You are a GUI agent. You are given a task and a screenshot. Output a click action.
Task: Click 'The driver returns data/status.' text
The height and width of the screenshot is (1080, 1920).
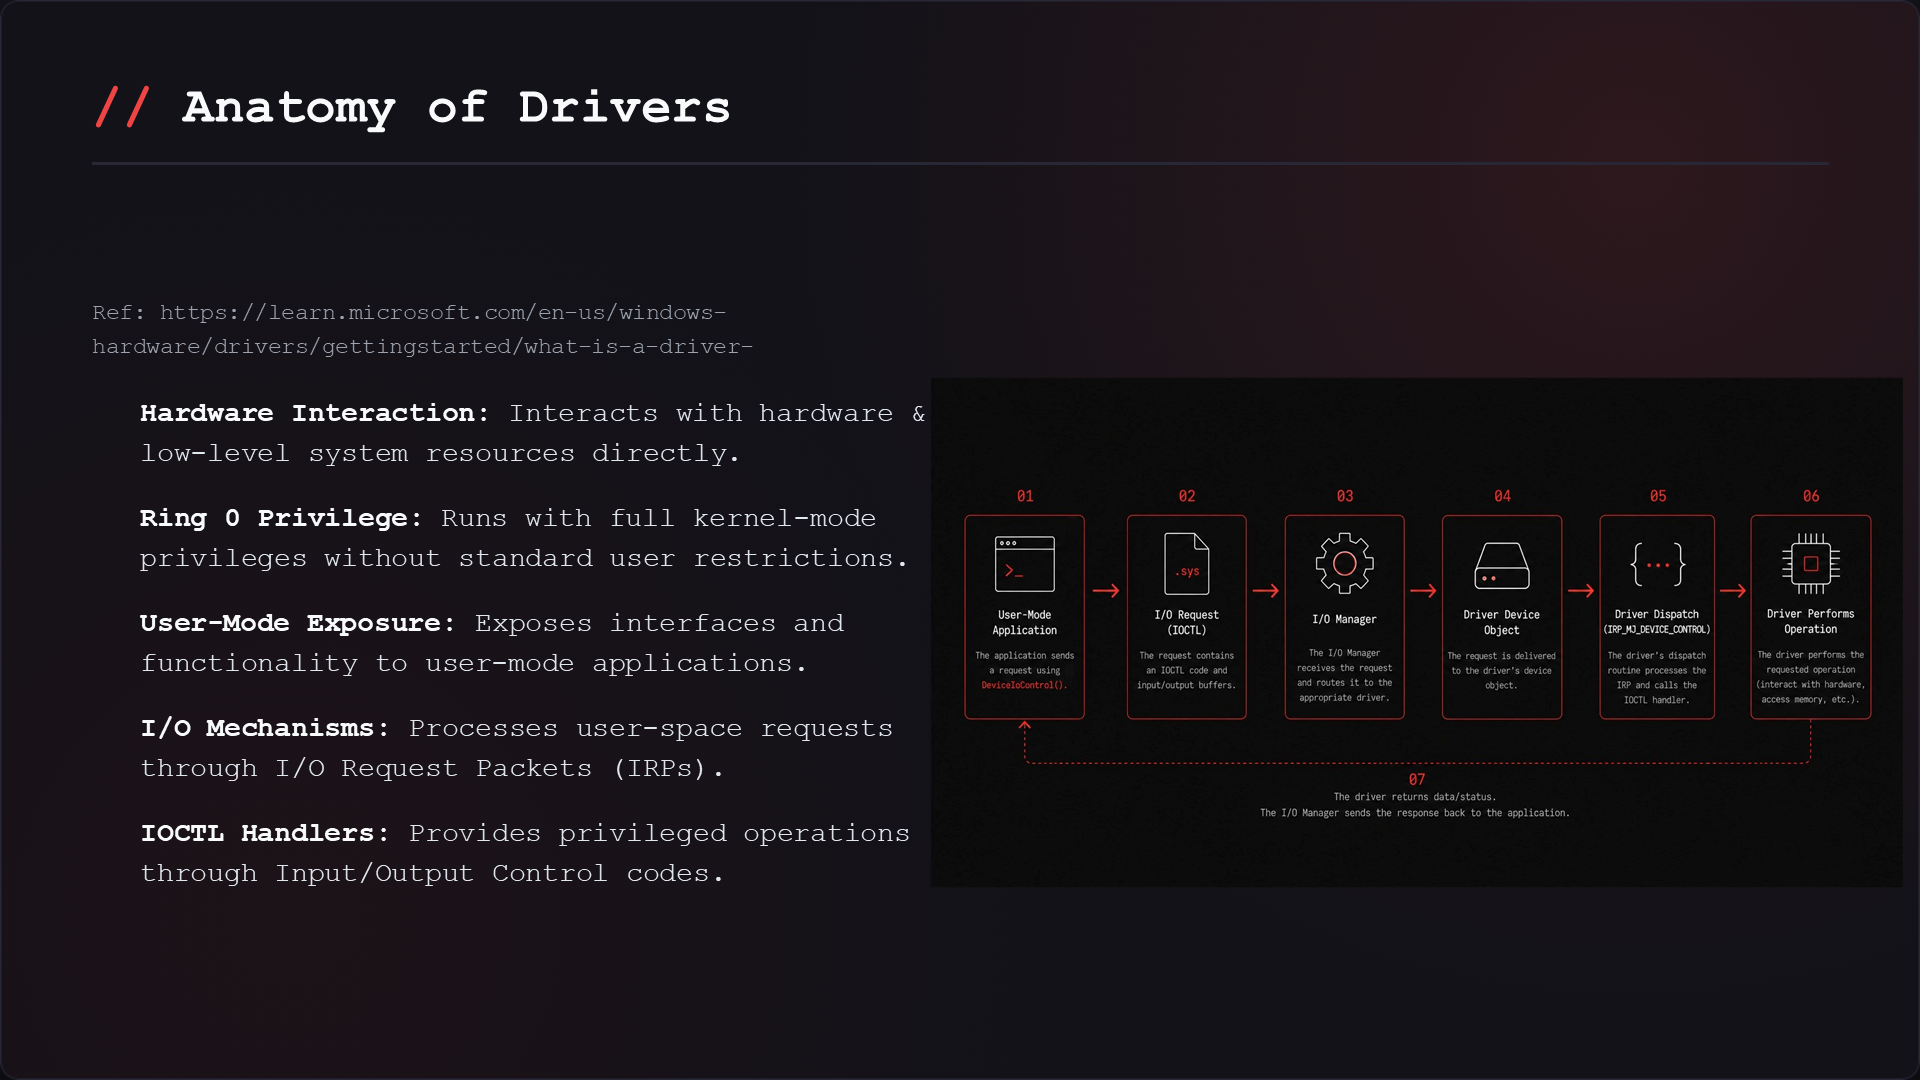click(1415, 797)
